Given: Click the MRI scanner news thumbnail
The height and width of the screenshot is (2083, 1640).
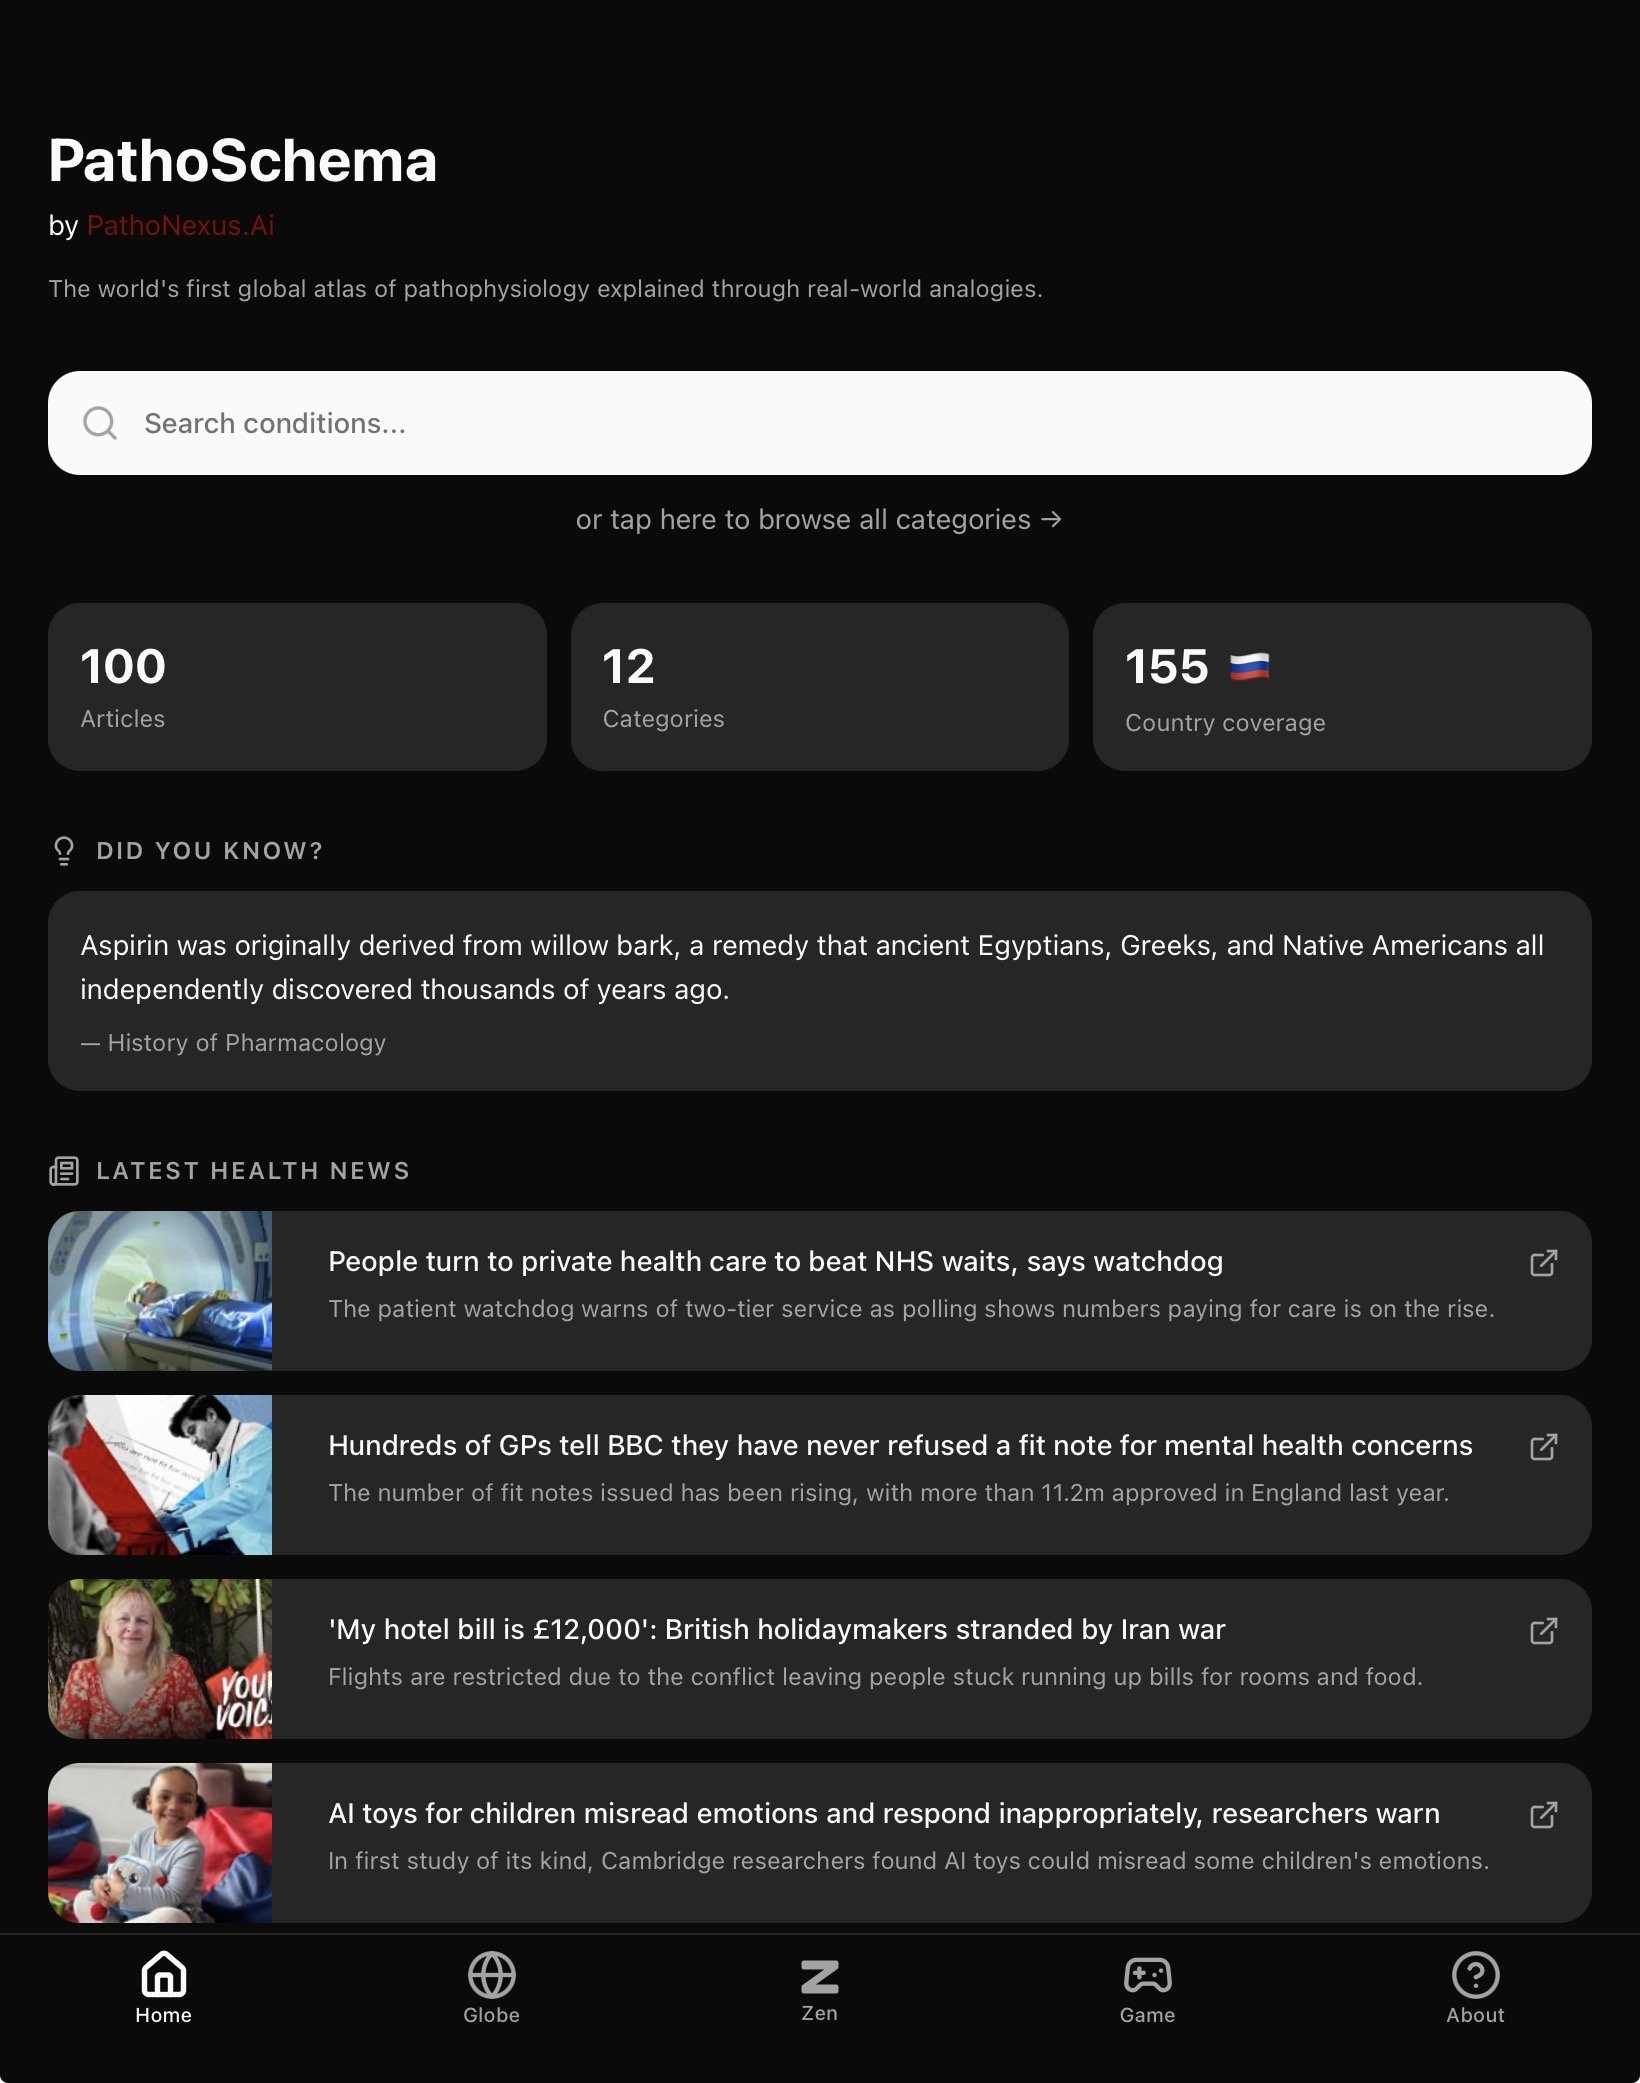Looking at the screenshot, I should click(x=160, y=1291).
